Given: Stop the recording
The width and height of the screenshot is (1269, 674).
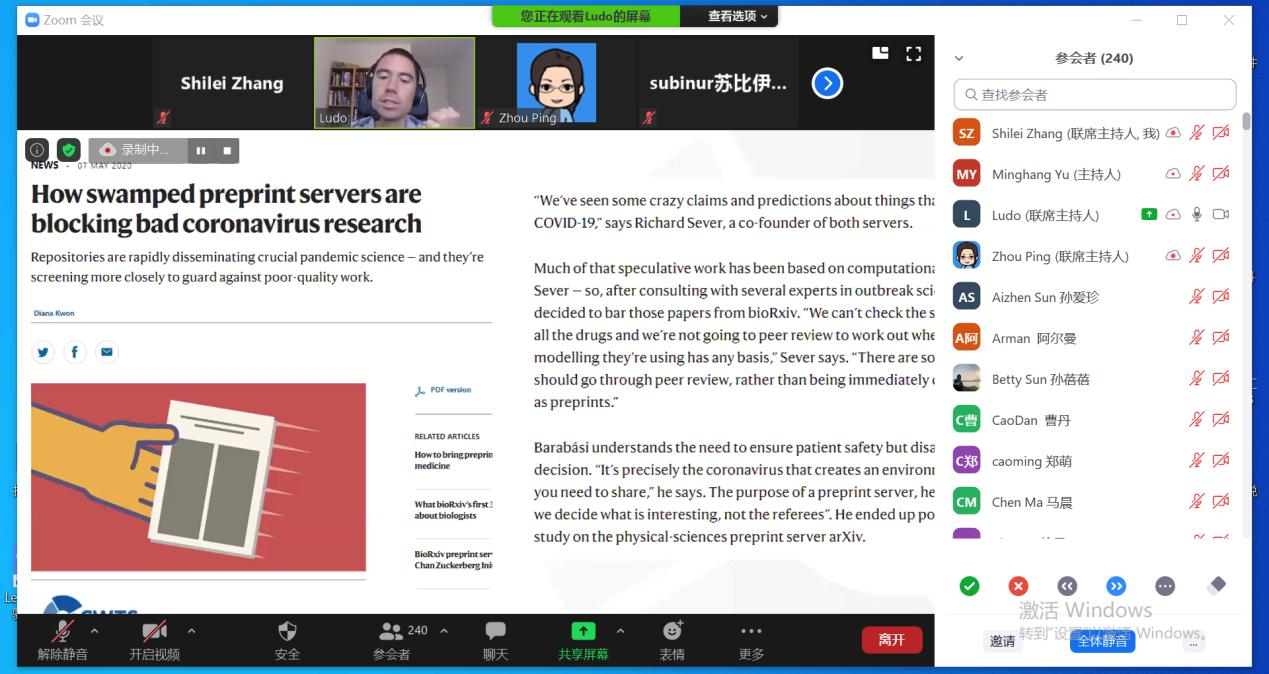Looking at the screenshot, I should point(227,151).
